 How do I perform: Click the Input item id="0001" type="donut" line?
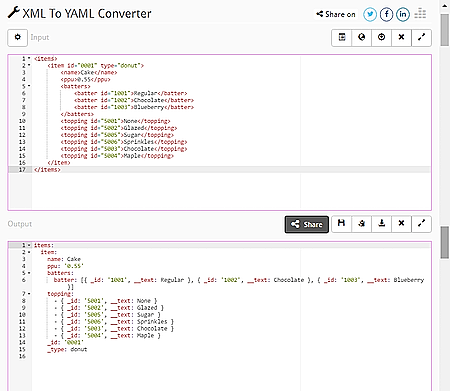tap(95, 66)
